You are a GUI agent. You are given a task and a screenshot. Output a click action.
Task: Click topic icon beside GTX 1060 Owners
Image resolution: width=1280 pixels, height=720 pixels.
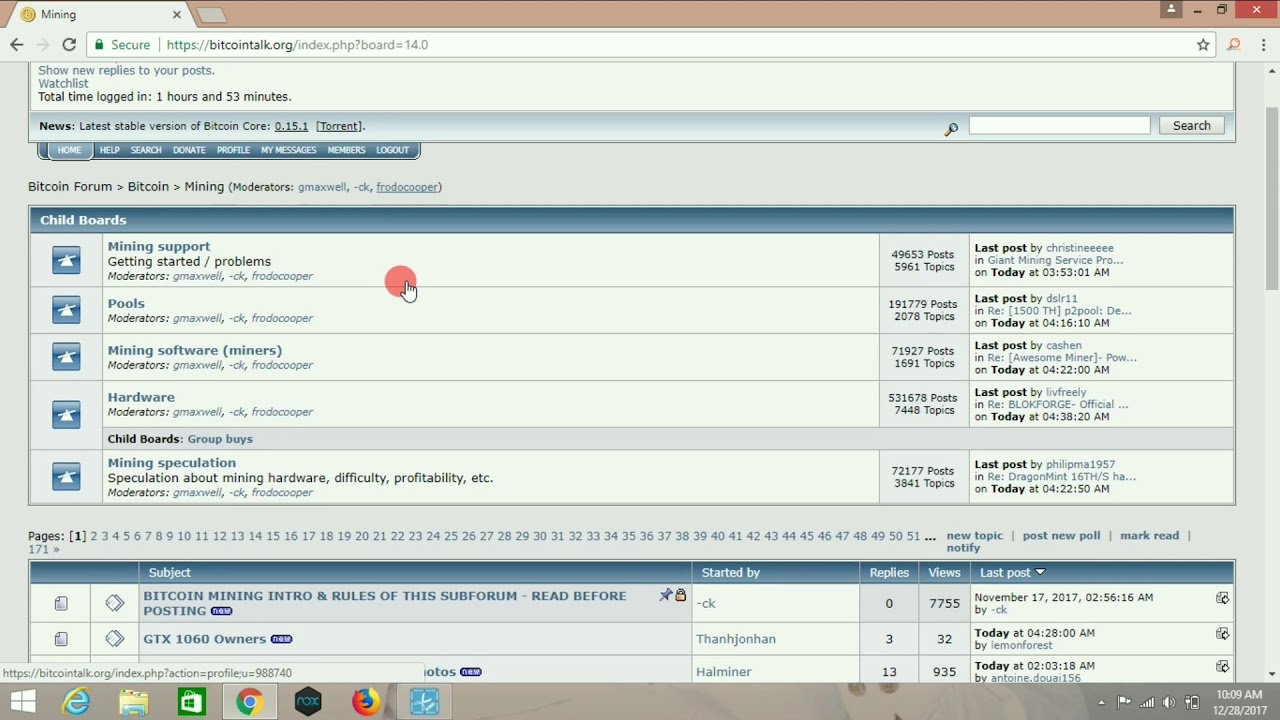coord(115,638)
